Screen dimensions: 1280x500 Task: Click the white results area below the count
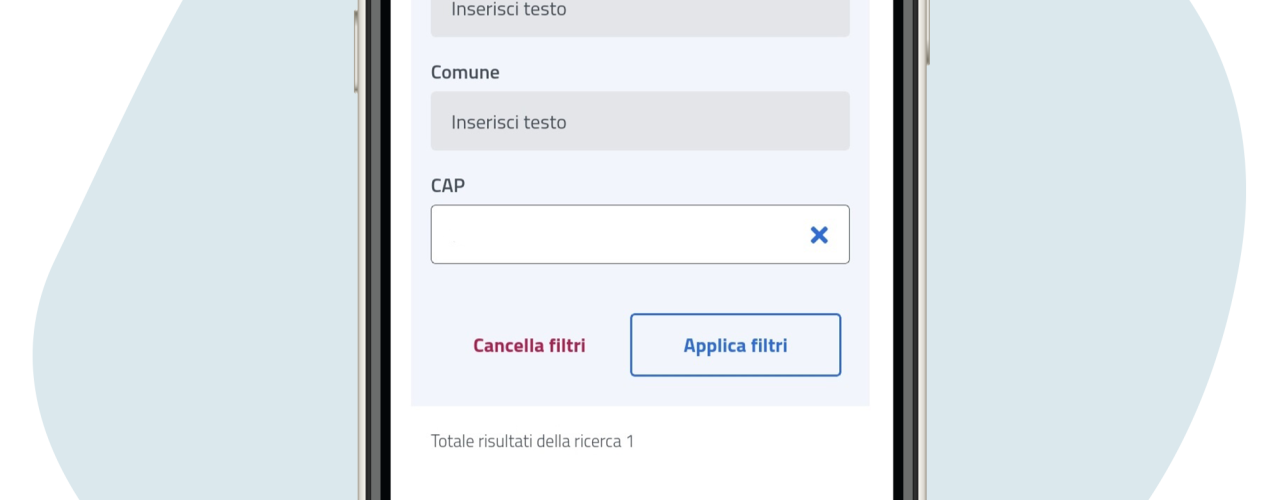tap(640, 478)
